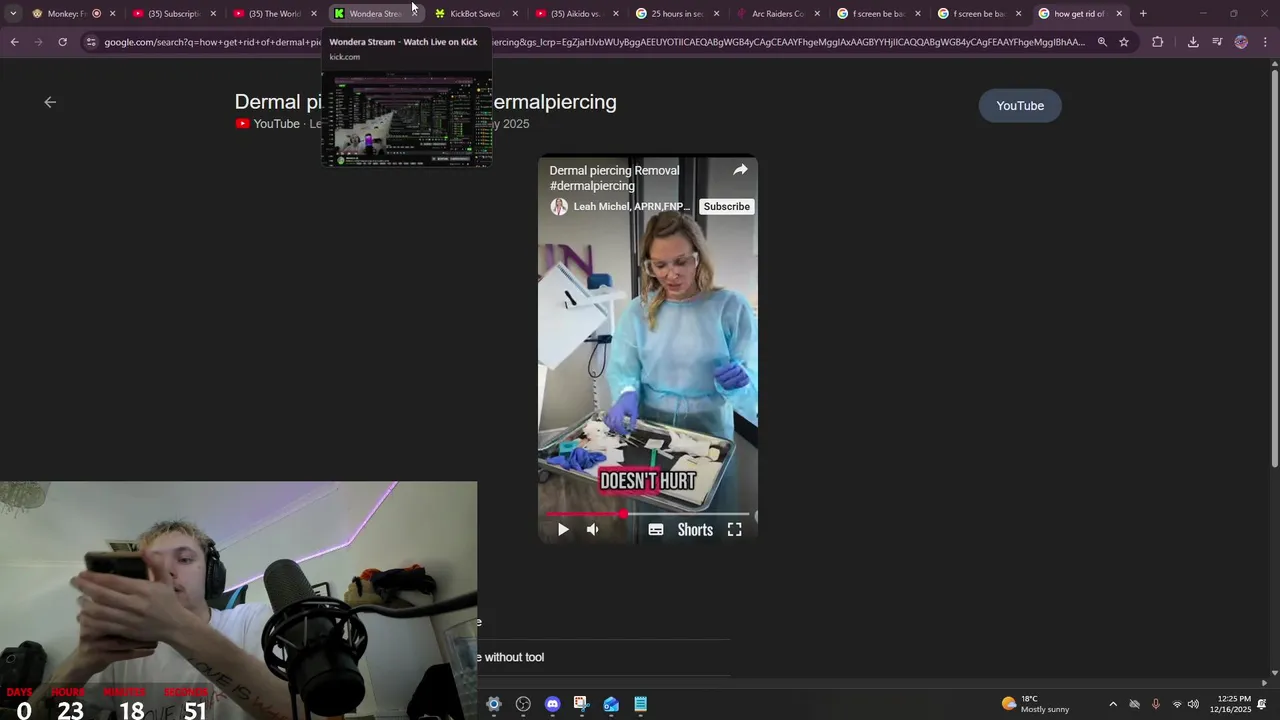This screenshot has height=720, width=1280.
Task: Open the Extensions puzzle icon
Action: [x=1158, y=42]
